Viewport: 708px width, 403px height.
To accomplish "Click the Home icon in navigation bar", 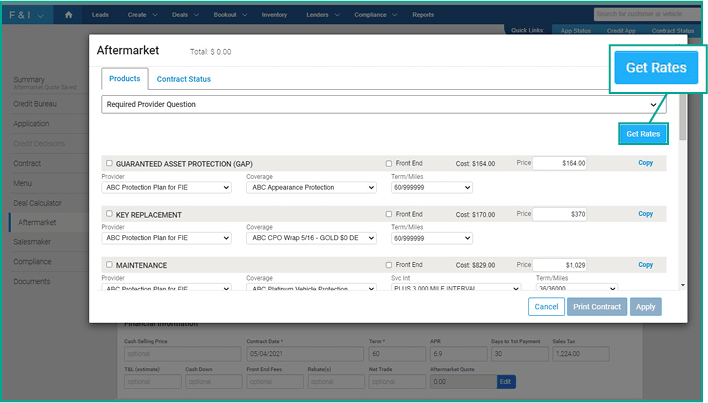I will (x=69, y=14).
